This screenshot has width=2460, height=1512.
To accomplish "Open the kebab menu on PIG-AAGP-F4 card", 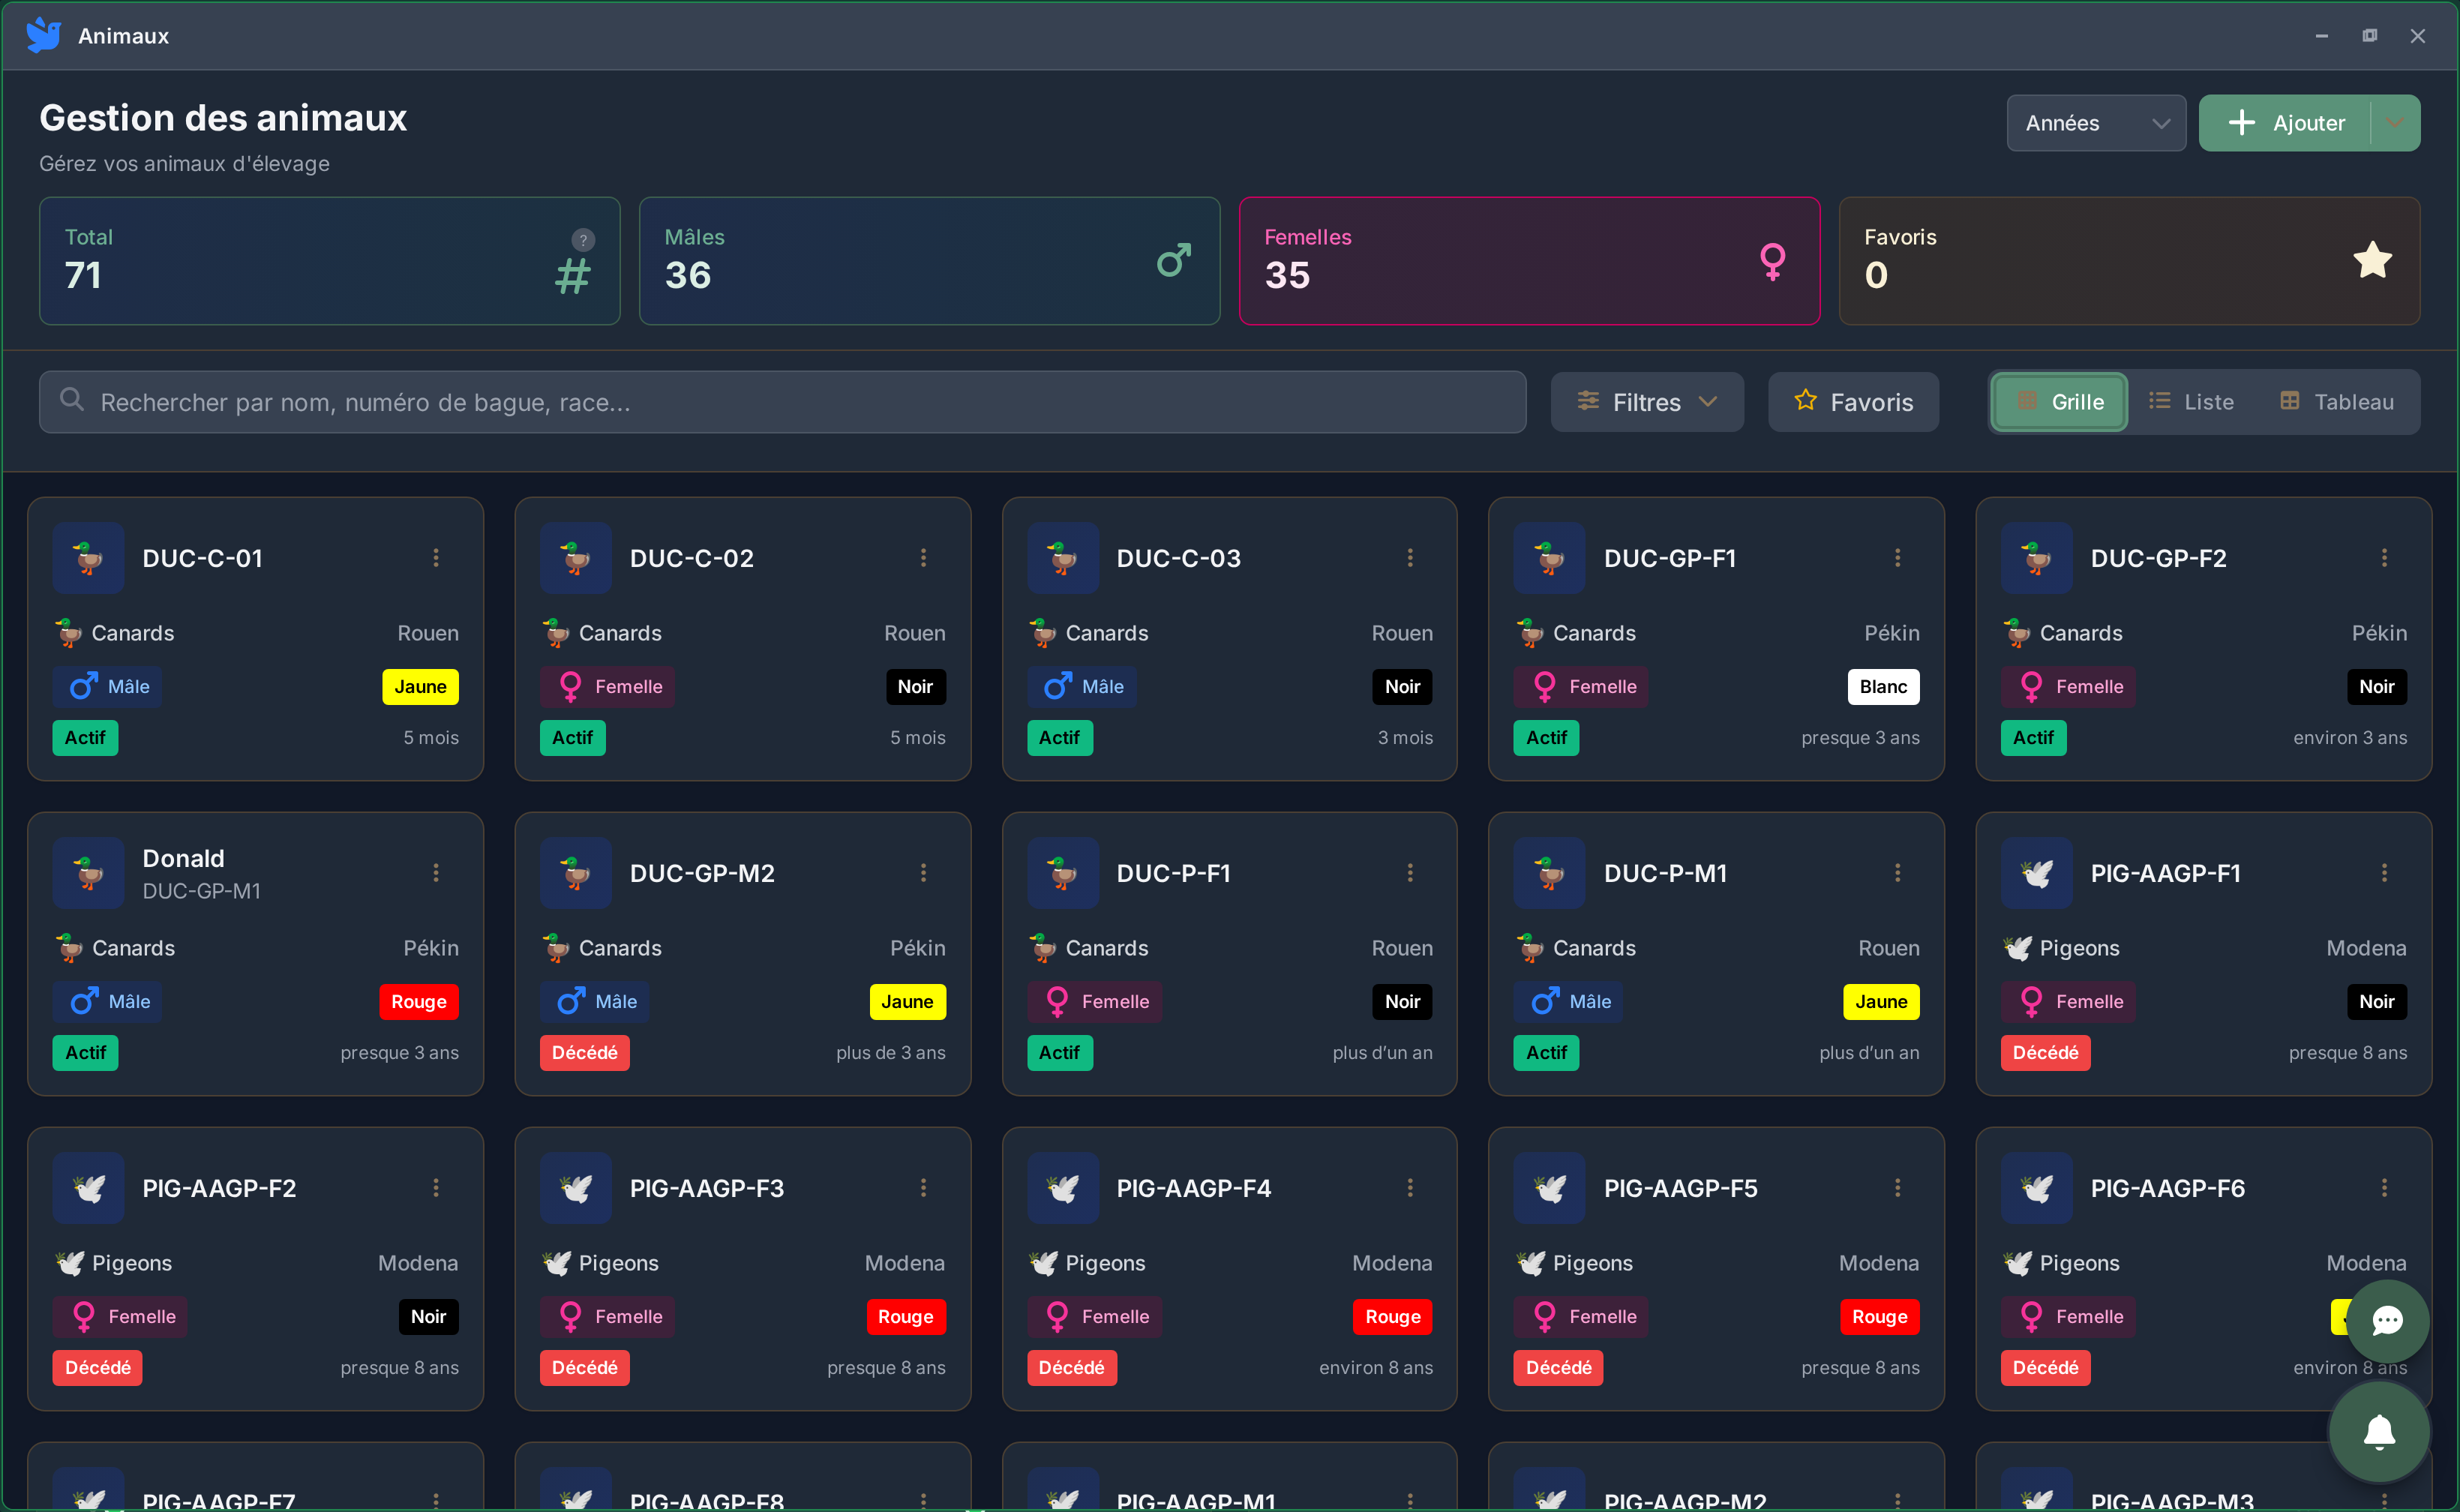I will pyautogui.click(x=1410, y=1188).
